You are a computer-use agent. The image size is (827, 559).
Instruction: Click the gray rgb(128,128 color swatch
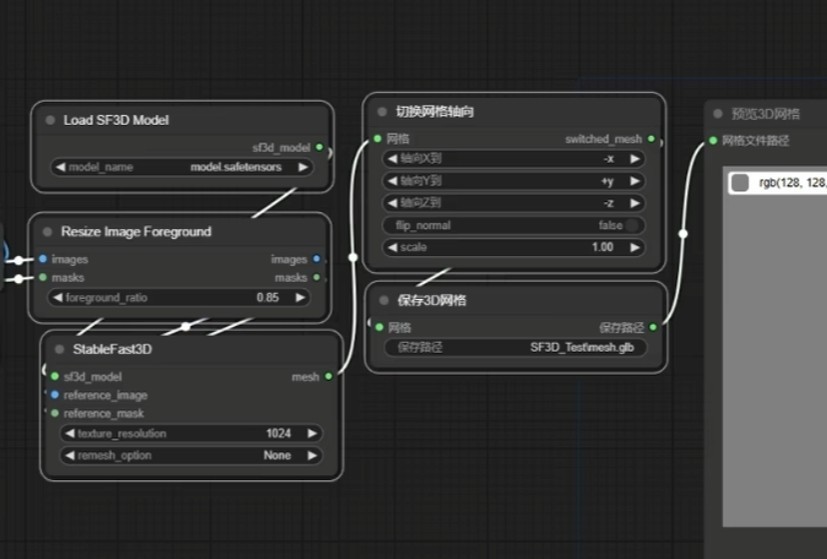pyautogui.click(x=740, y=182)
